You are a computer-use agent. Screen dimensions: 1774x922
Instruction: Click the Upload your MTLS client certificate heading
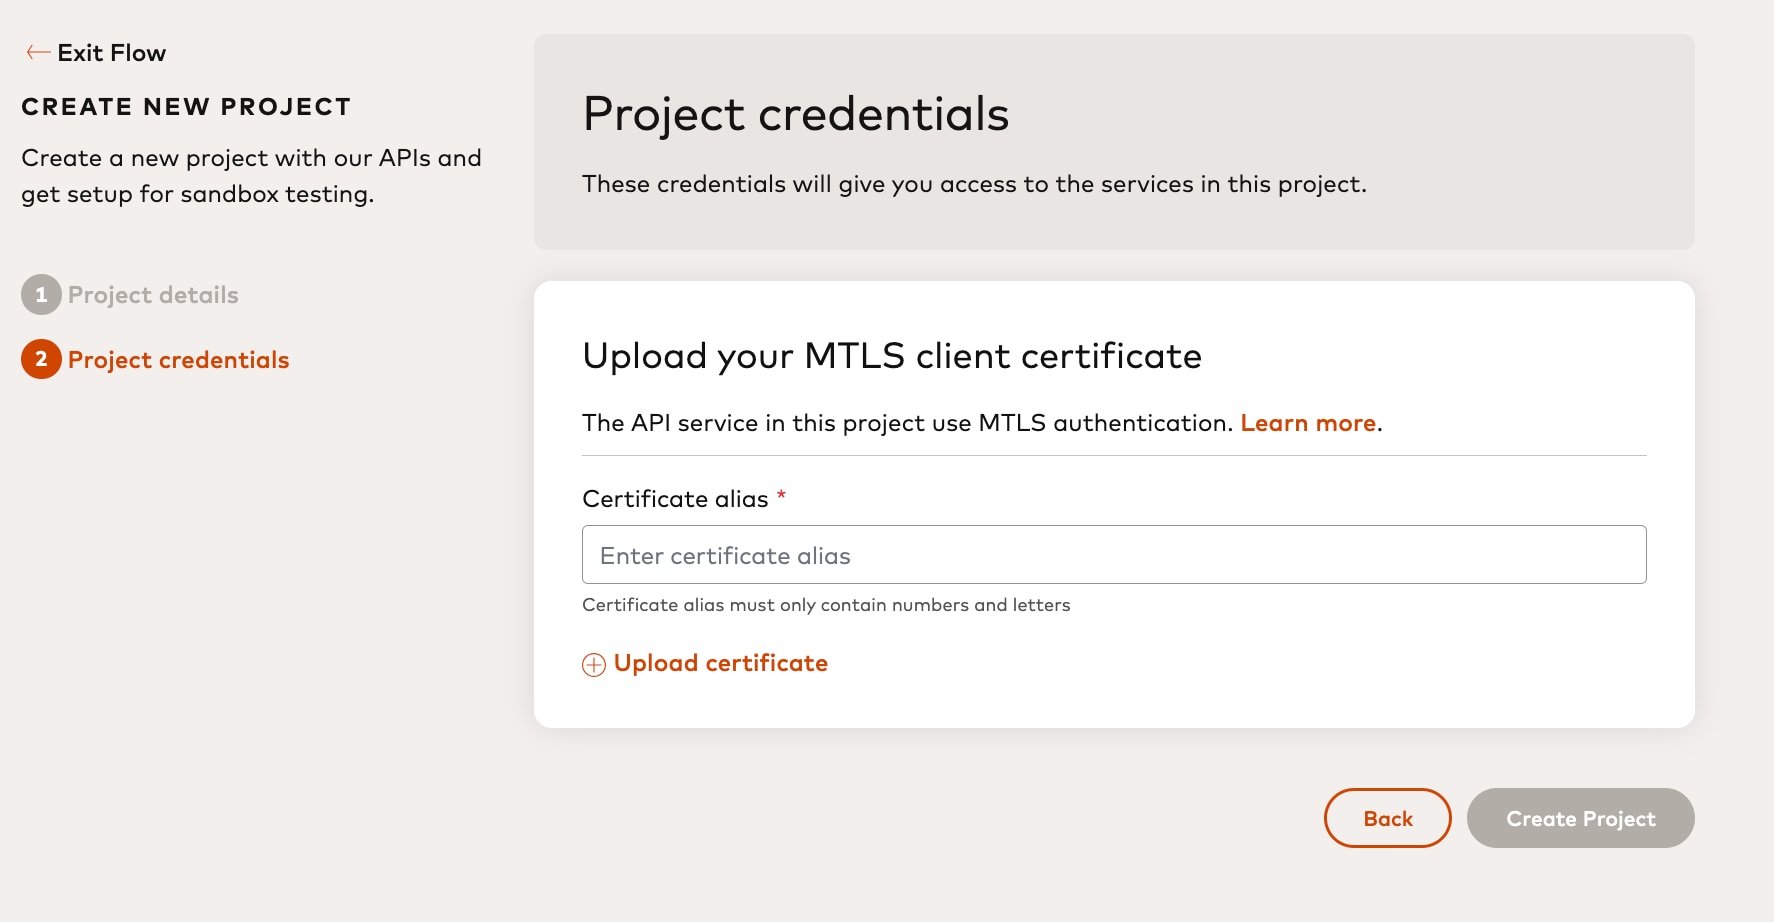point(891,356)
